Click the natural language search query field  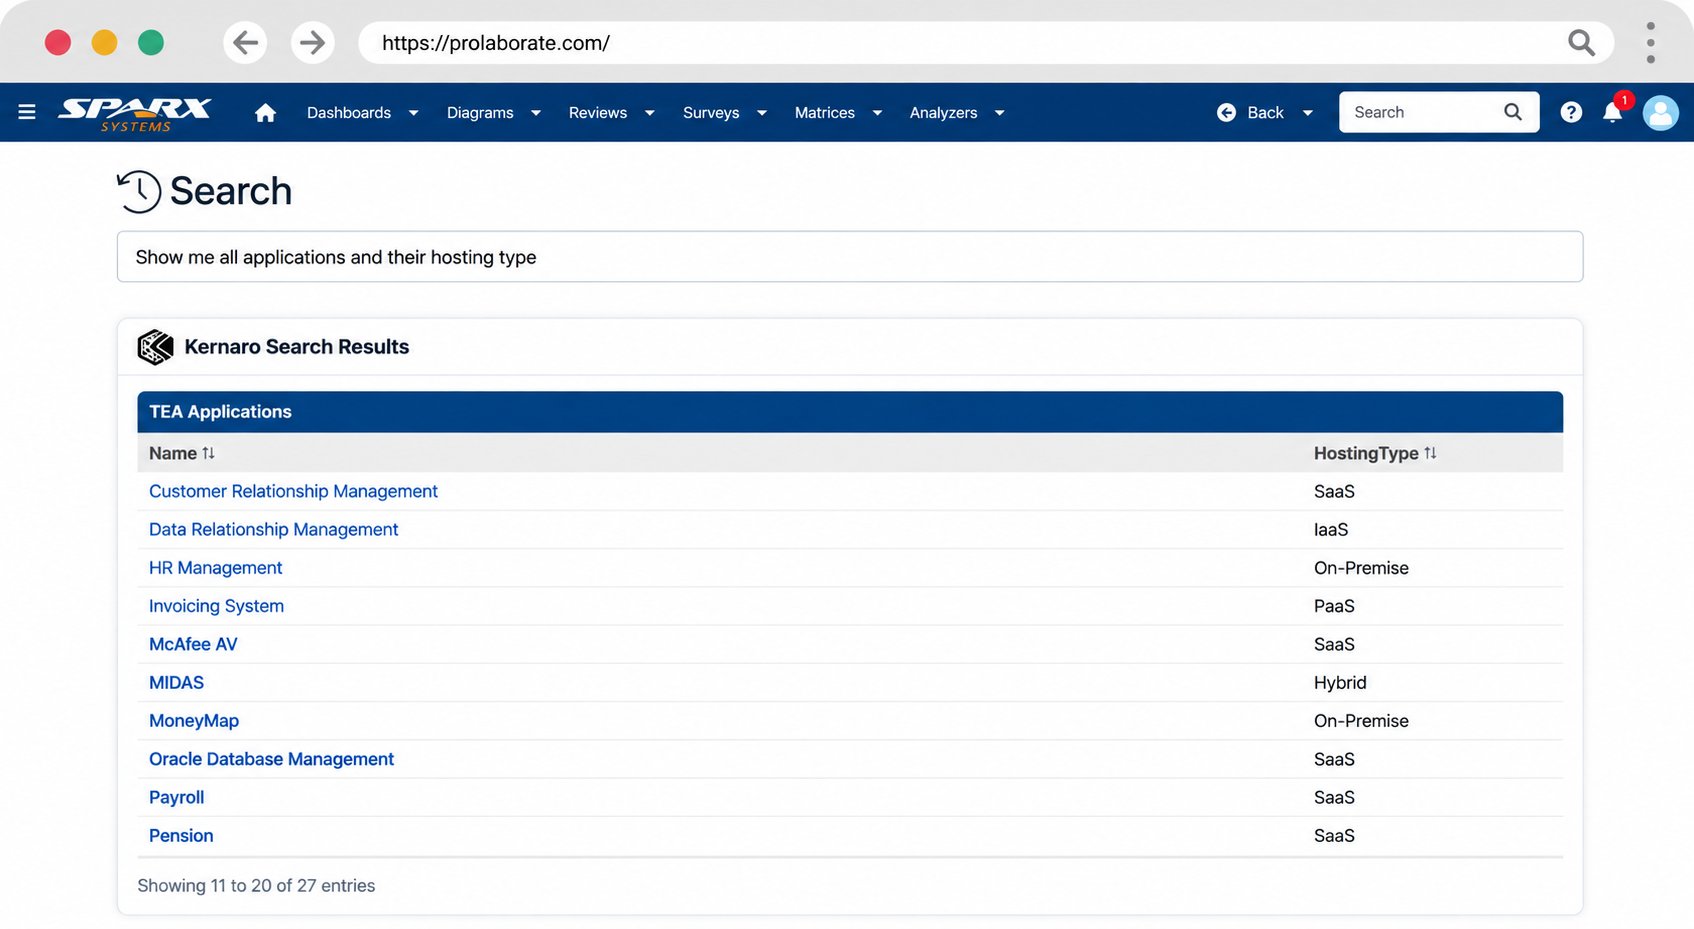coord(850,257)
